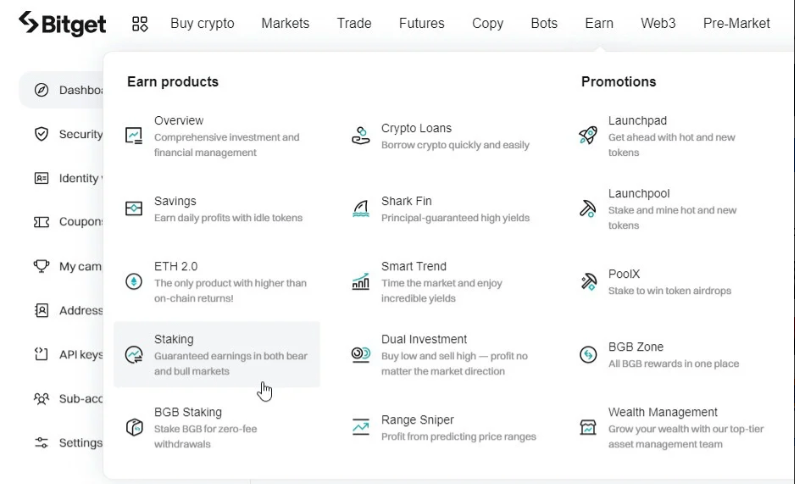Click the Wealth Management icon
Screen dimensions: 795x484
[x=588, y=427]
